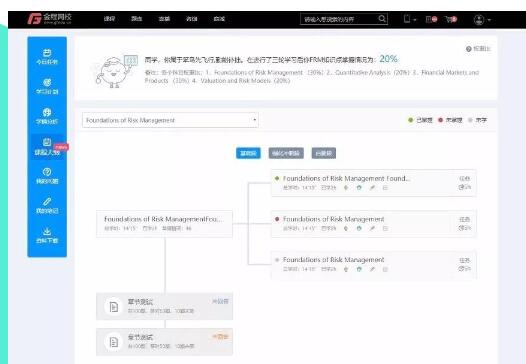
Task: Open the calendar icon item in the blue sidebar
Action: (47, 56)
